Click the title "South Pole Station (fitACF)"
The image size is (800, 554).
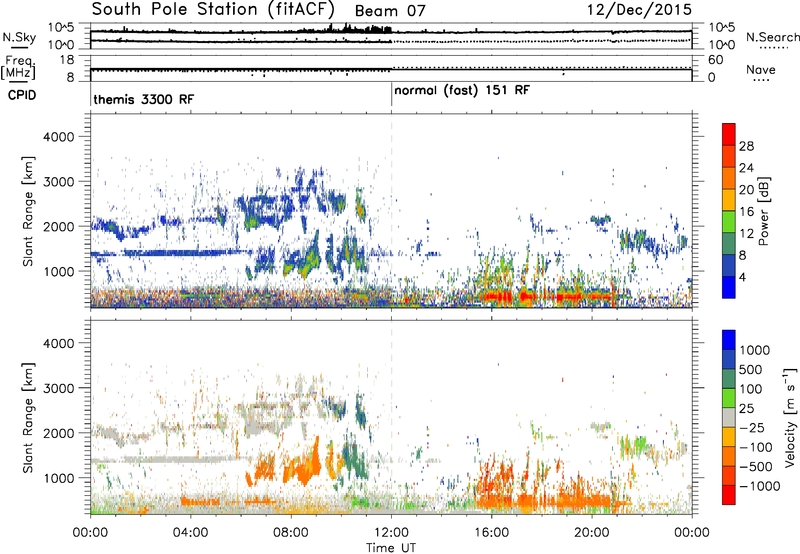(x=213, y=10)
